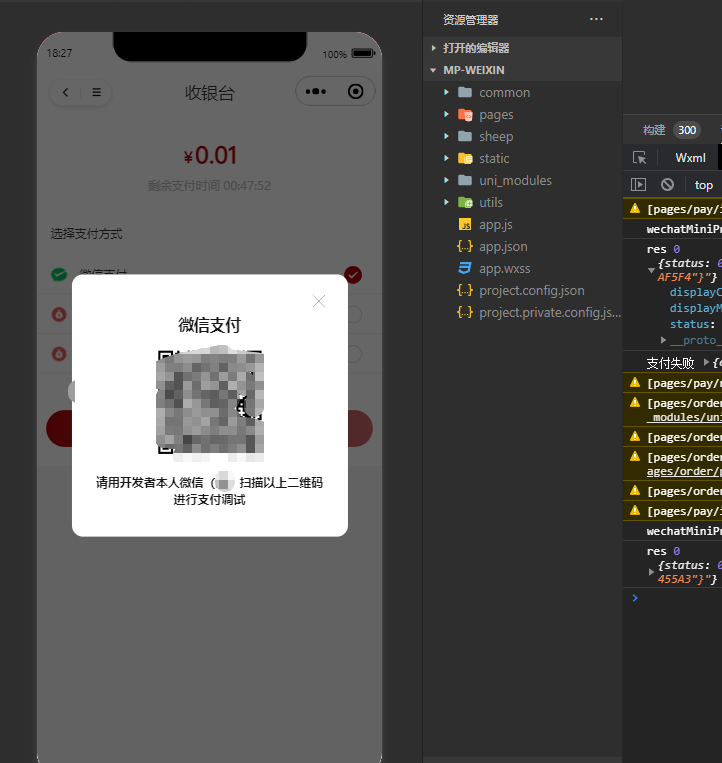722x763 pixels.
Task: Click the 300 badge on 构建 tab
Action: (687, 130)
